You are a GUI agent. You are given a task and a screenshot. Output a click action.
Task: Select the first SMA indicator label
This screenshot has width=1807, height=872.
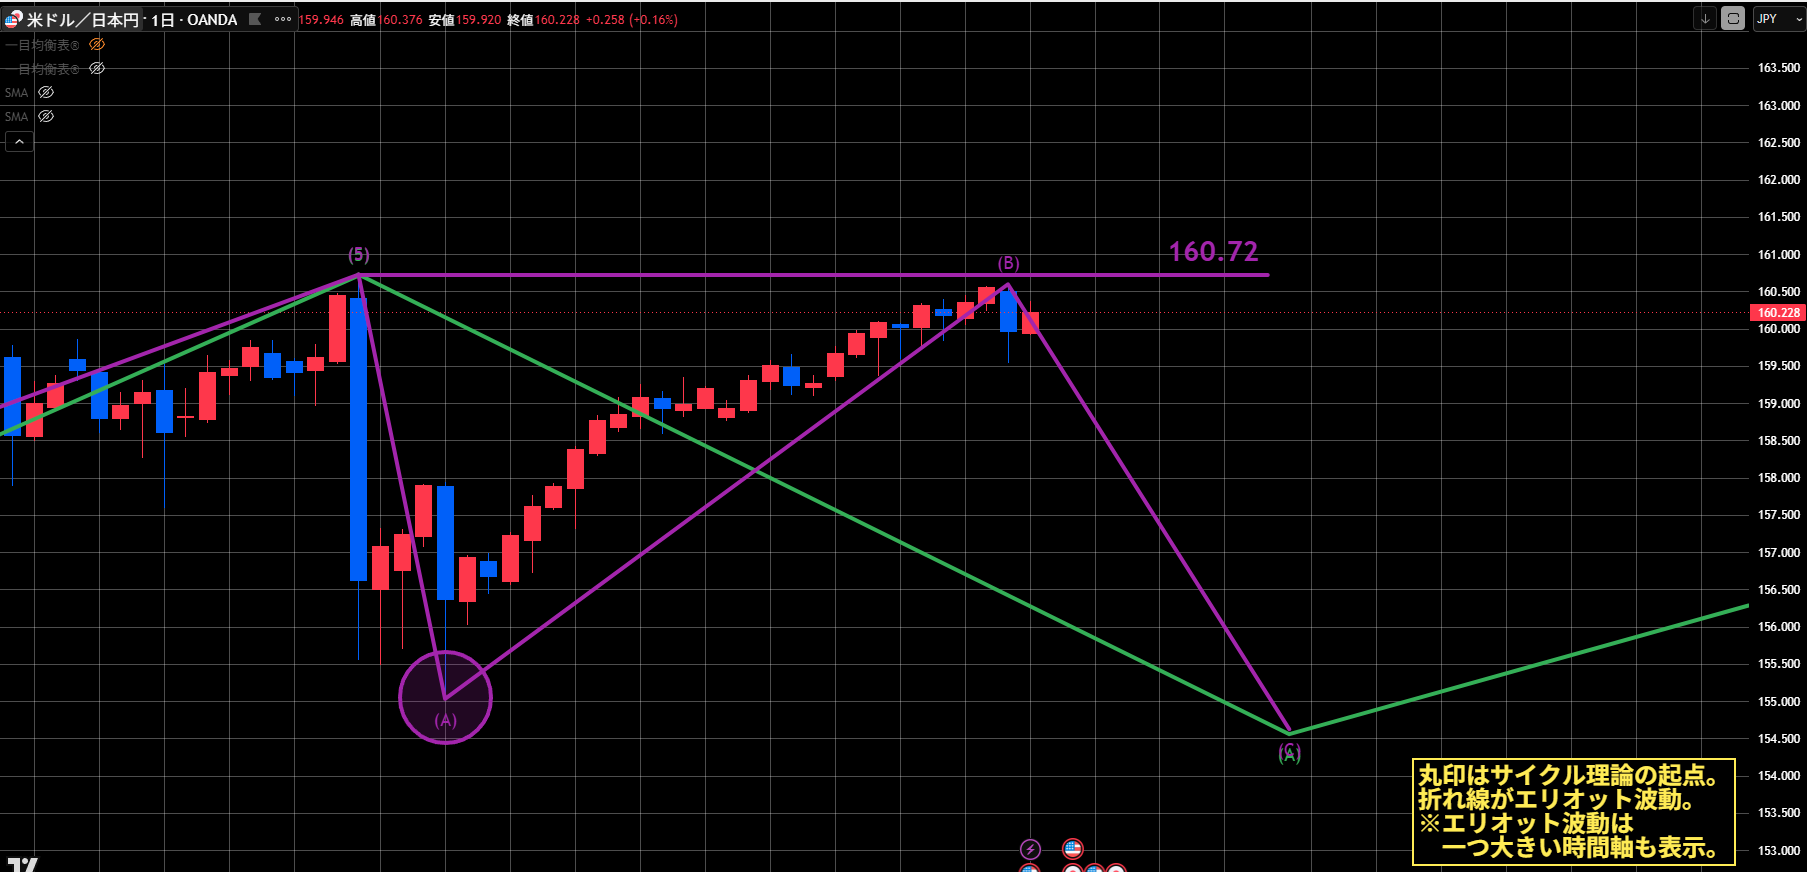click(x=17, y=93)
